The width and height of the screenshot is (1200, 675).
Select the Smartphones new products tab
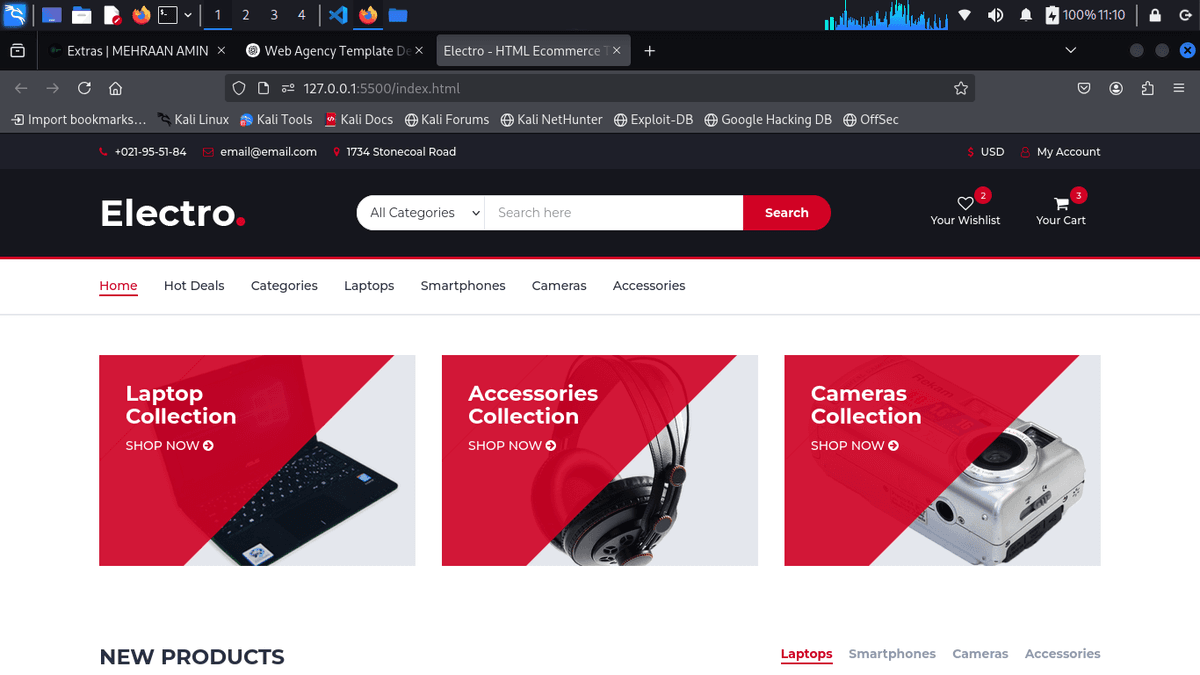click(x=892, y=654)
